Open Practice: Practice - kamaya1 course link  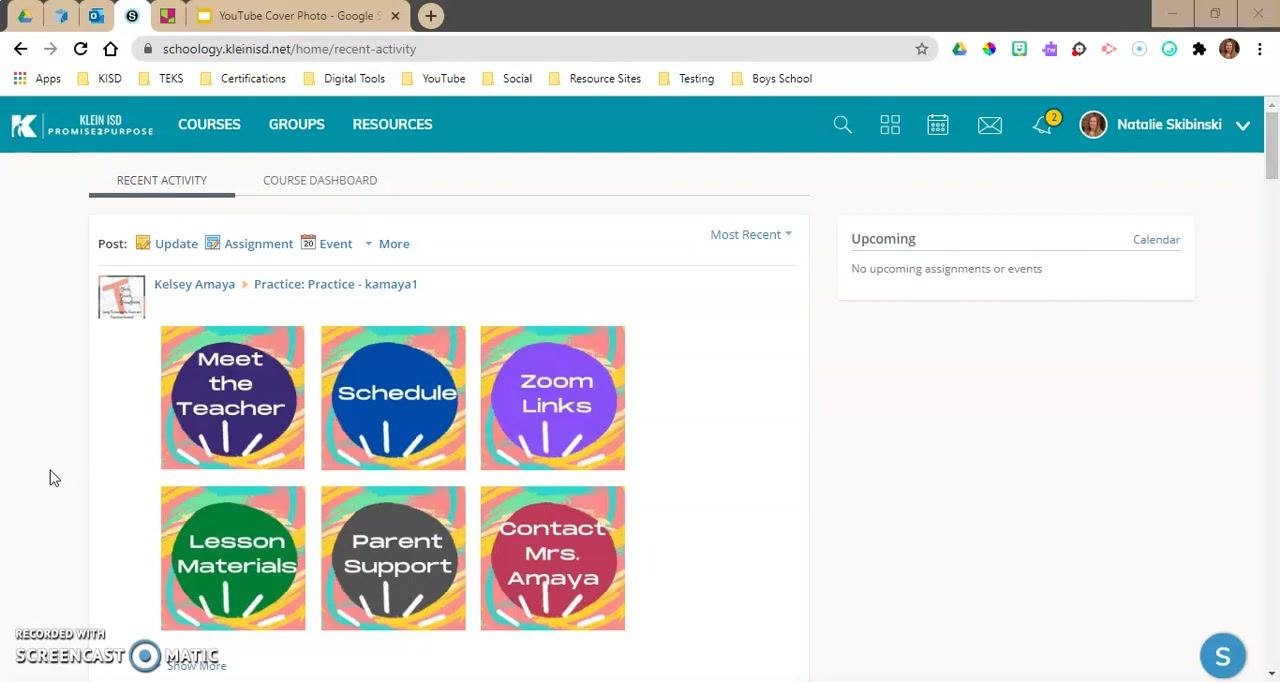[335, 284]
